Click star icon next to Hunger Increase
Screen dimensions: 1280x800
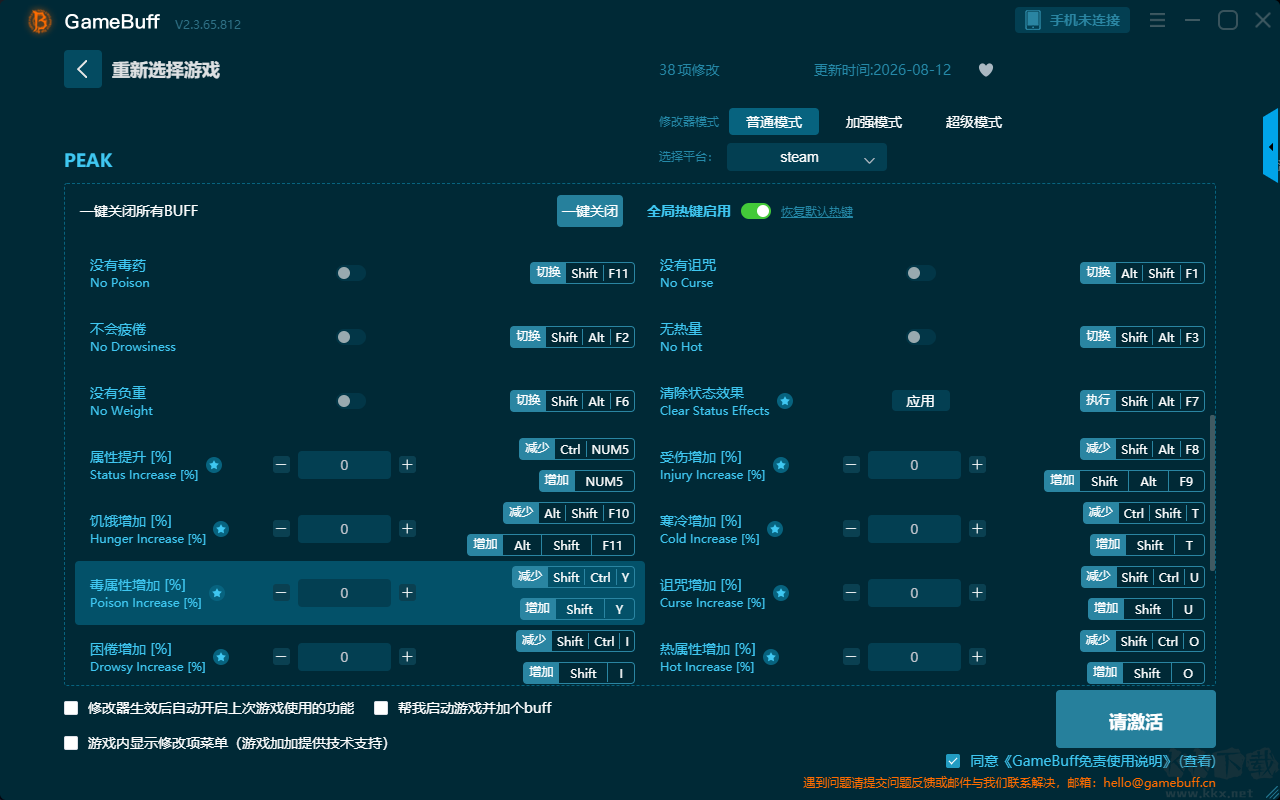click(221, 529)
